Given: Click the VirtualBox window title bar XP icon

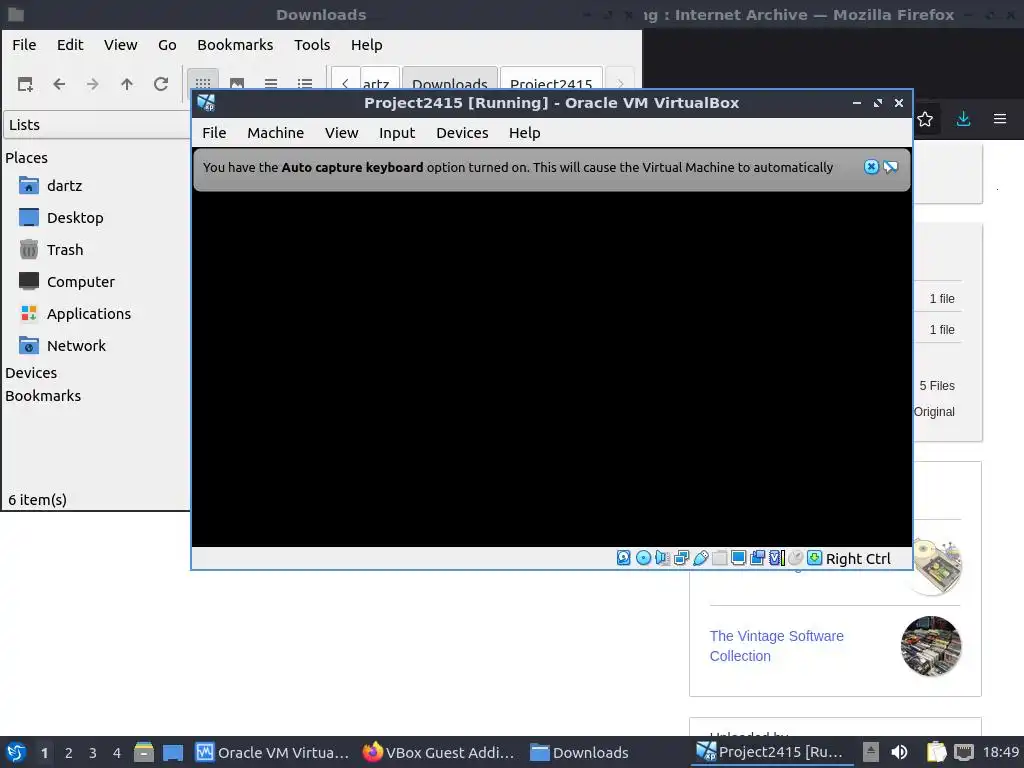Looking at the screenshot, I should click(206, 103).
